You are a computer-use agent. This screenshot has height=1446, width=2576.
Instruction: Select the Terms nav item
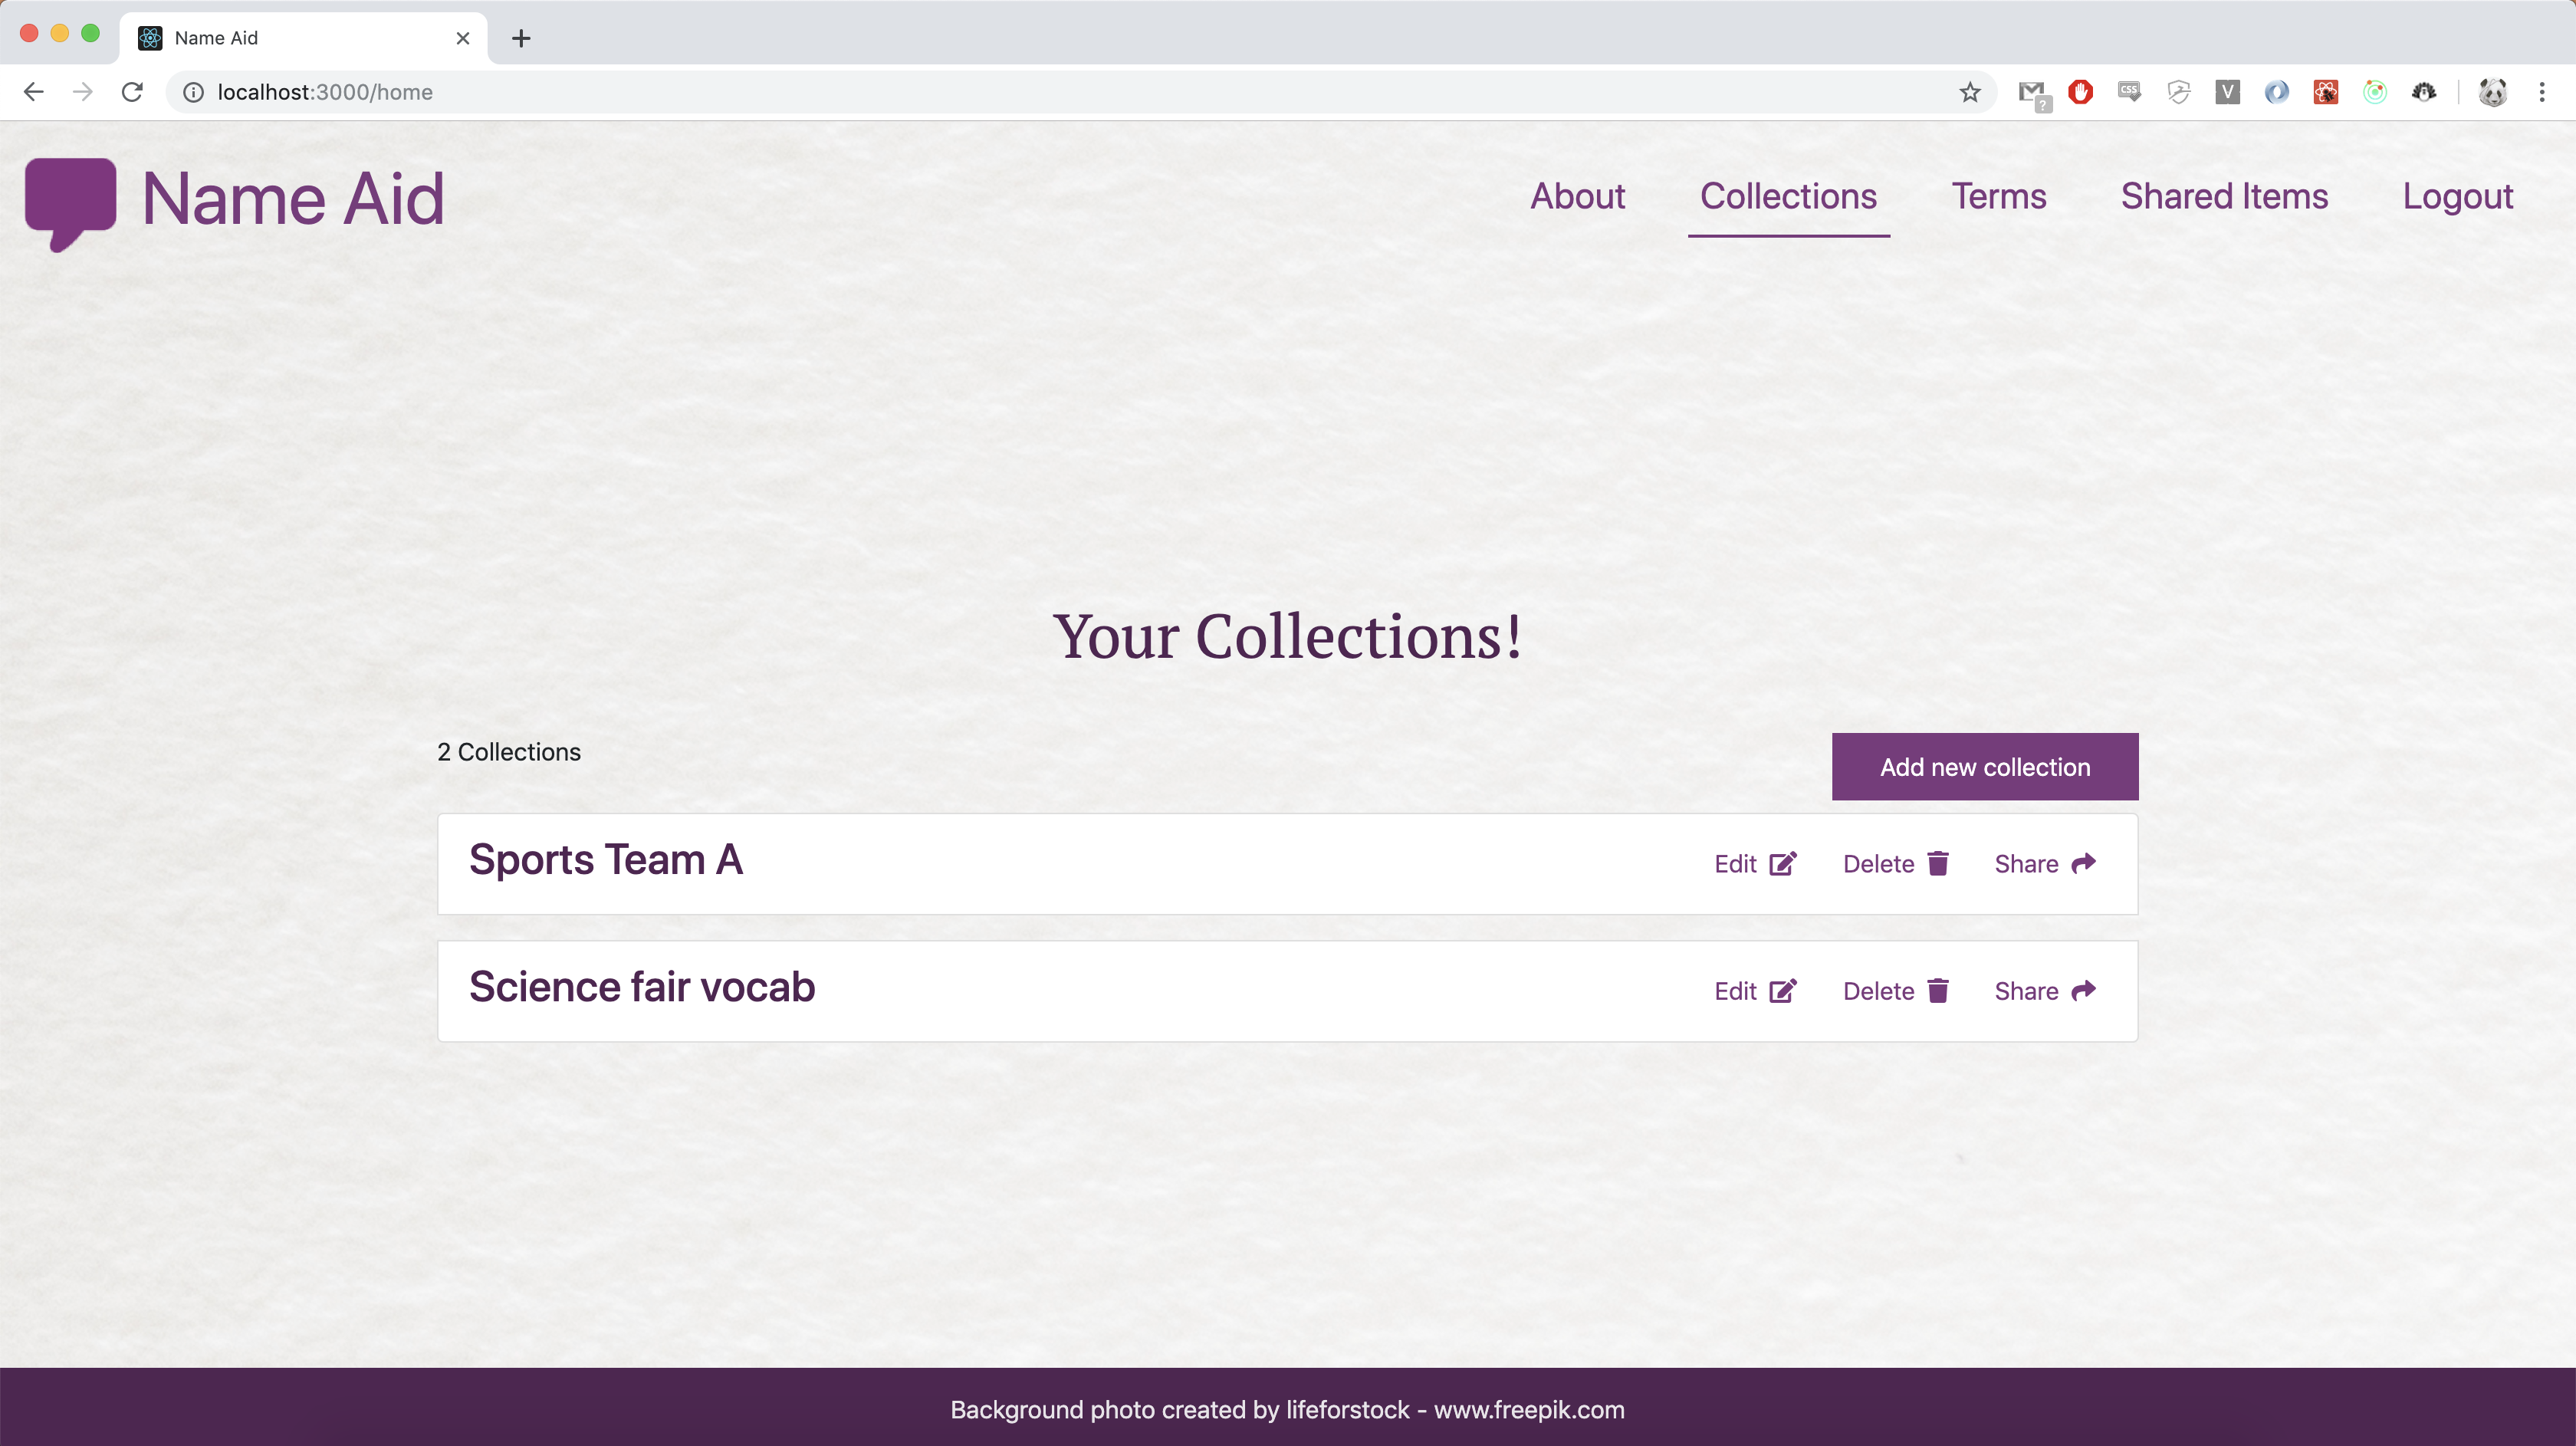1998,196
